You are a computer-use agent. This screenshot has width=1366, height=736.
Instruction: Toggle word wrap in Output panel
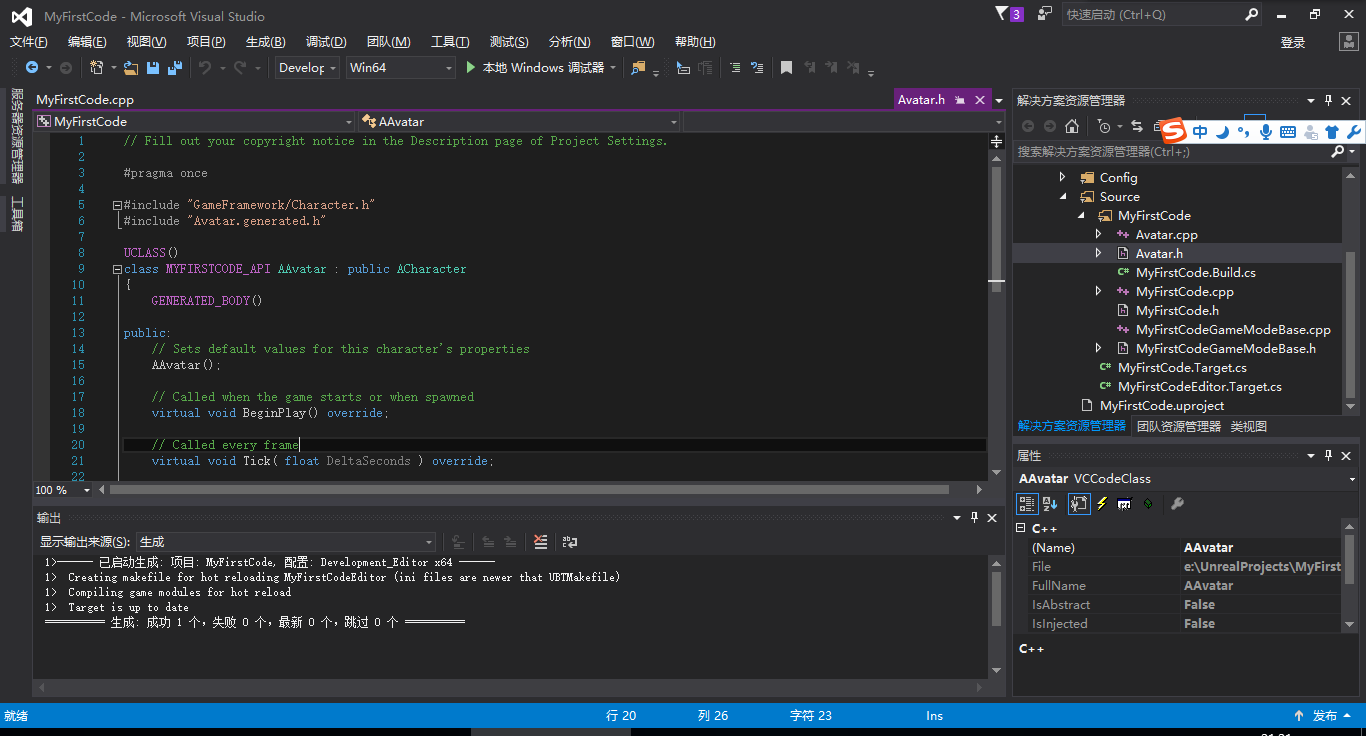click(570, 541)
